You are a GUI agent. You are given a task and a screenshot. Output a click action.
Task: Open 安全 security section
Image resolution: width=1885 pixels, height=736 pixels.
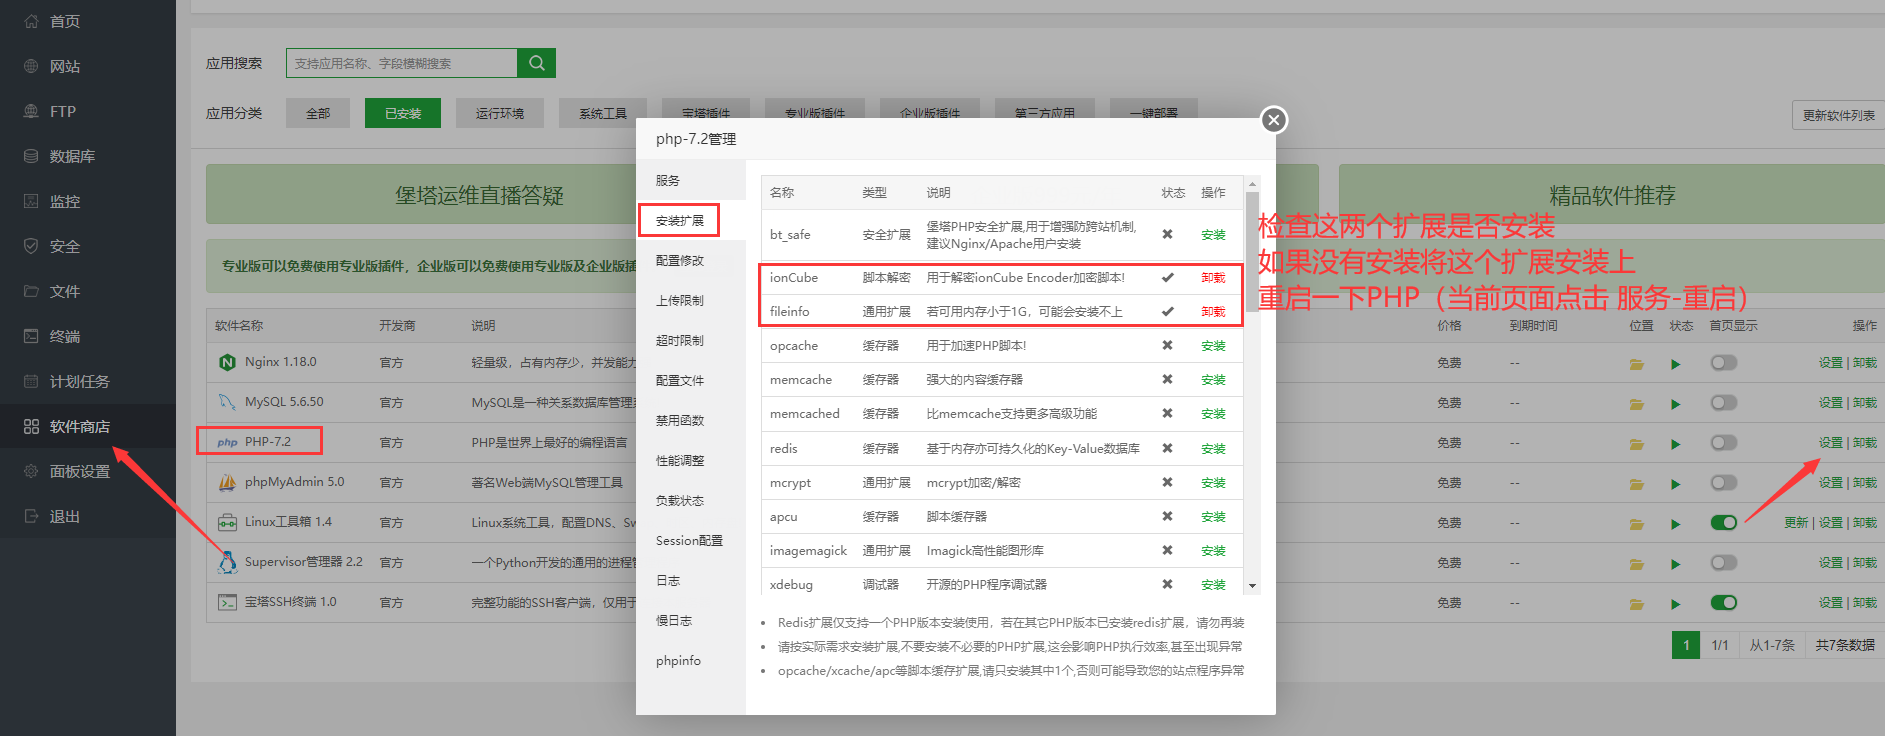tap(65, 246)
